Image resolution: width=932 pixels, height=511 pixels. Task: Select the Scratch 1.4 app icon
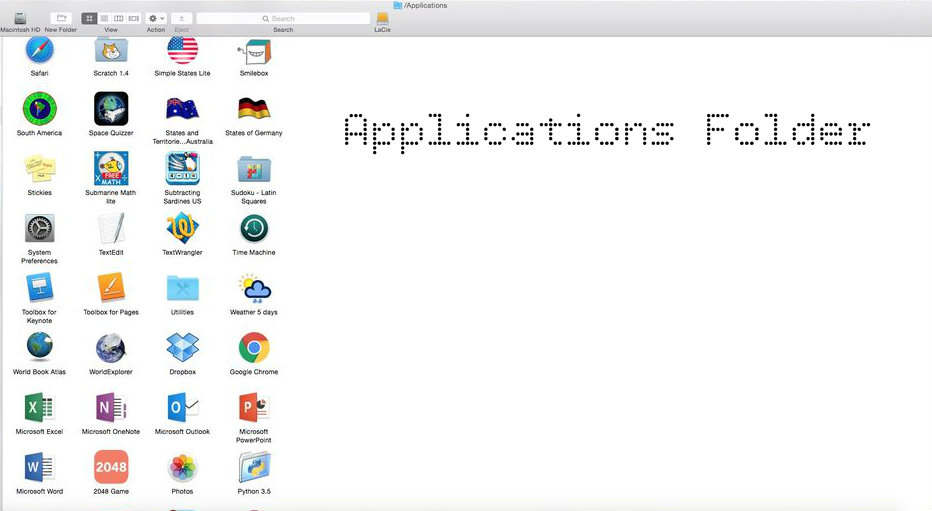tap(111, 50)
